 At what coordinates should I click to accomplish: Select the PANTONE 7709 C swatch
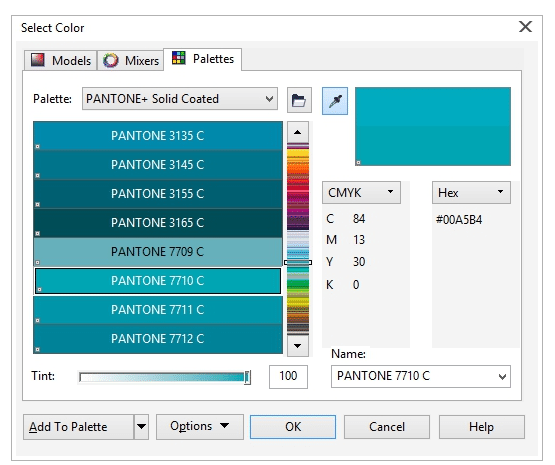point(158,252)
